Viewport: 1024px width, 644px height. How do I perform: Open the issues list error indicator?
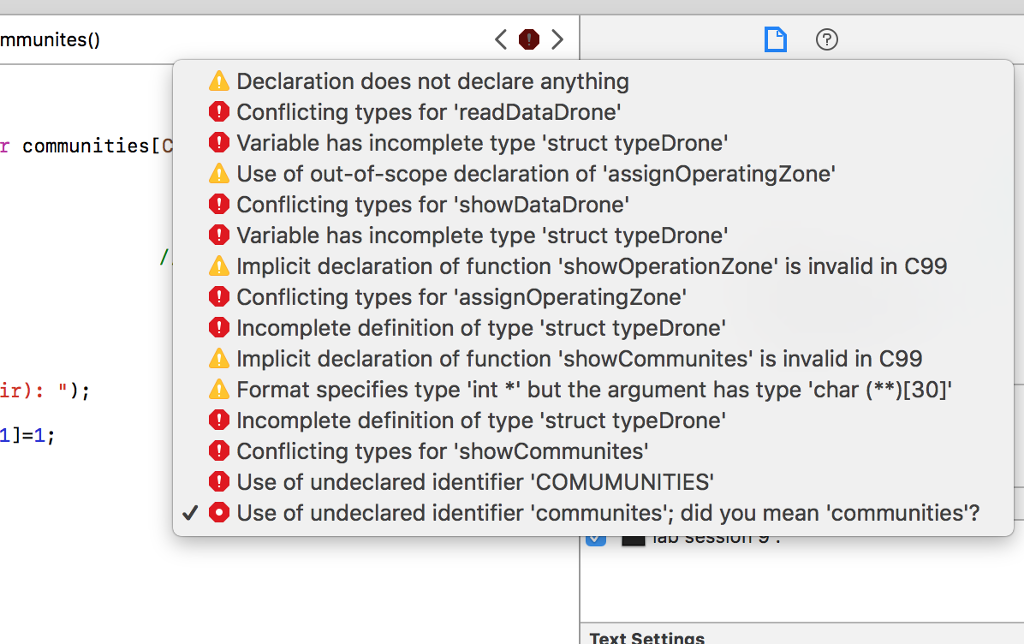click(529, 39)
